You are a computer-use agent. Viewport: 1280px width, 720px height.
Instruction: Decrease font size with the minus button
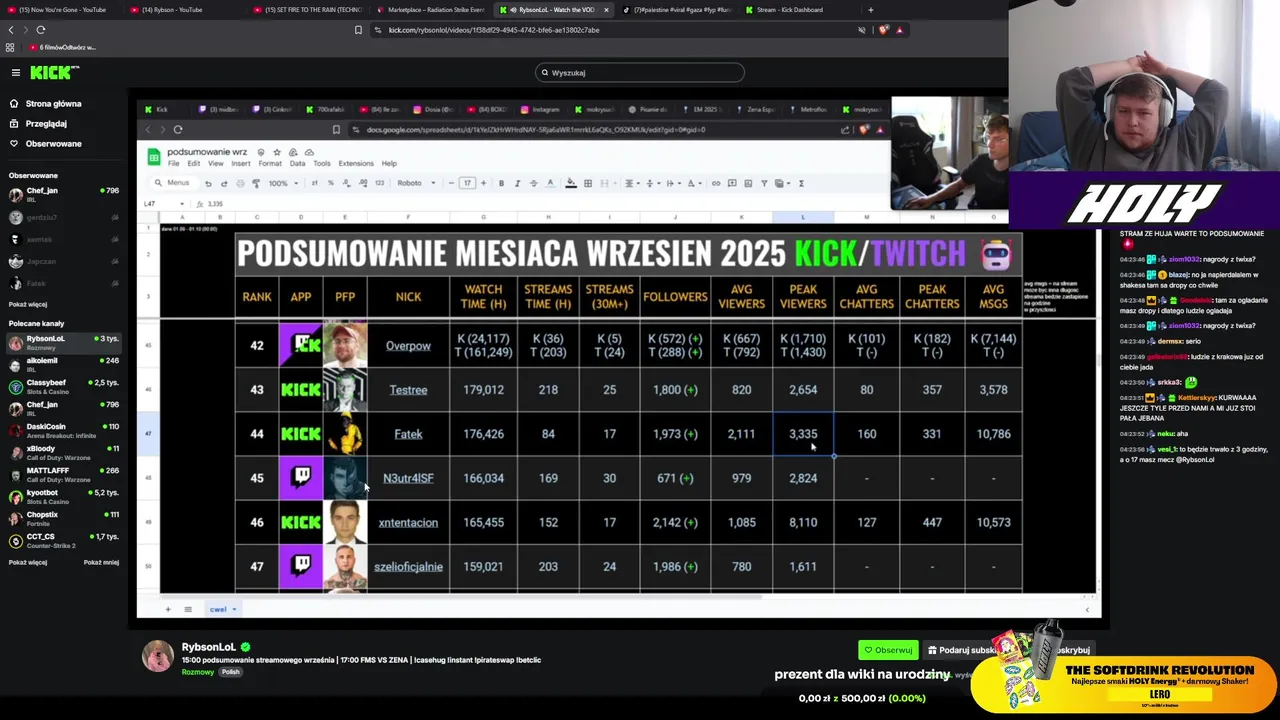coord(451,183)
